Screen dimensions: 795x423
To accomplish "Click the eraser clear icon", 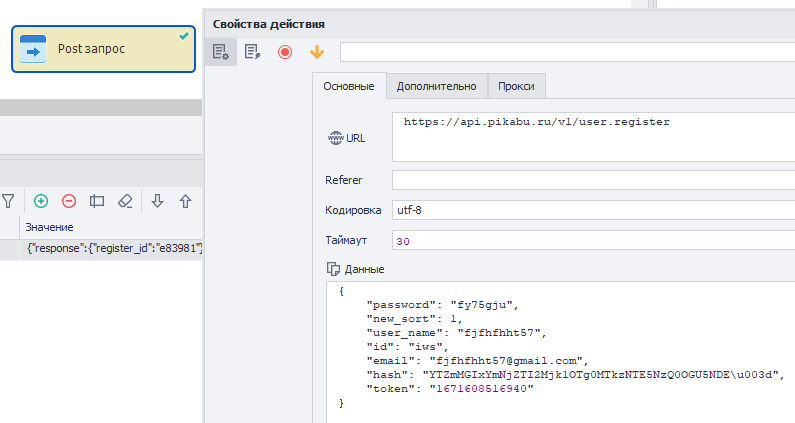I will 125,201.
